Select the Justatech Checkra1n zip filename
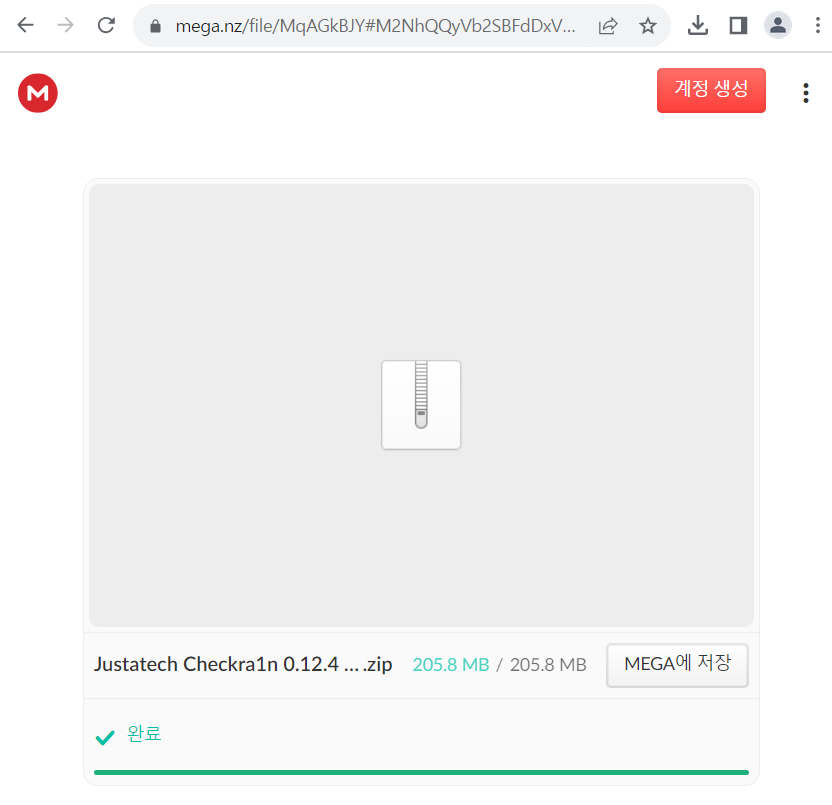 click(243, 664)
